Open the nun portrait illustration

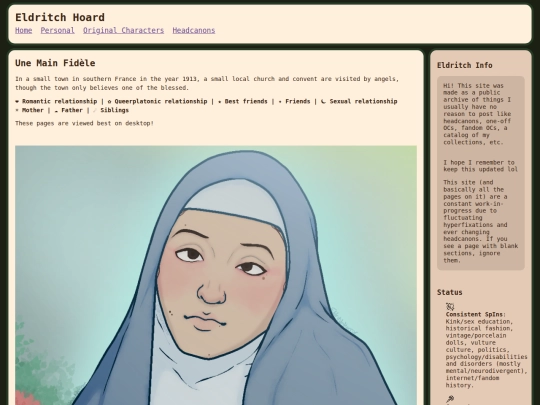coord(216,275)
